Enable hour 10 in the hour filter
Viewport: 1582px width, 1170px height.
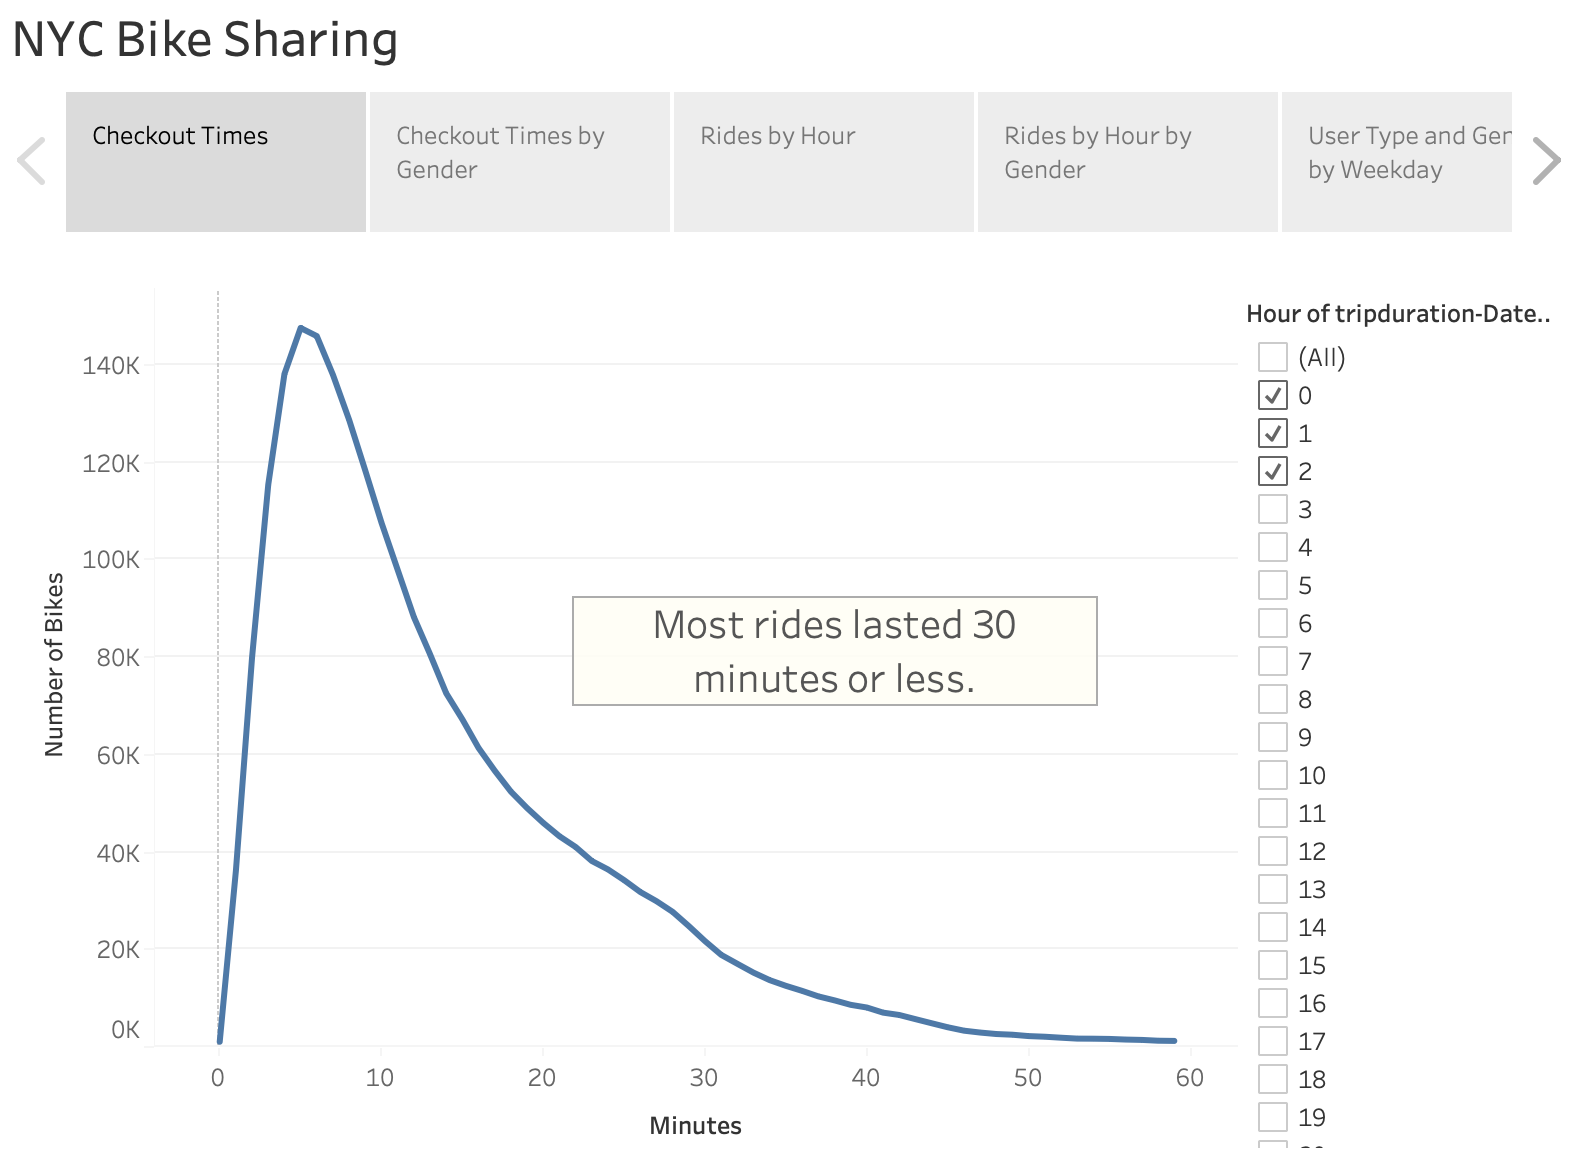tap(1274, 775)
